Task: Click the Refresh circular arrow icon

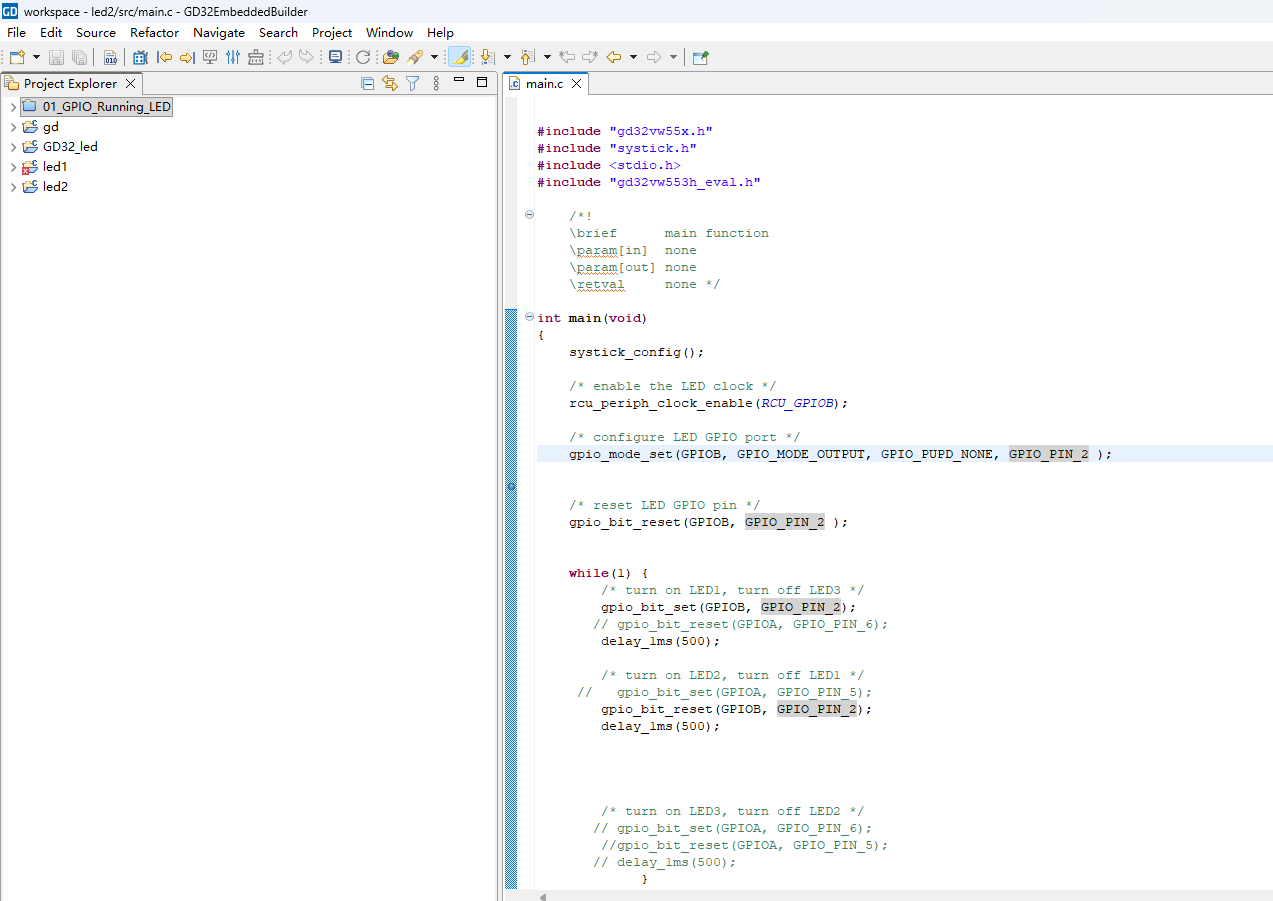Action: (x=363, y=58)
